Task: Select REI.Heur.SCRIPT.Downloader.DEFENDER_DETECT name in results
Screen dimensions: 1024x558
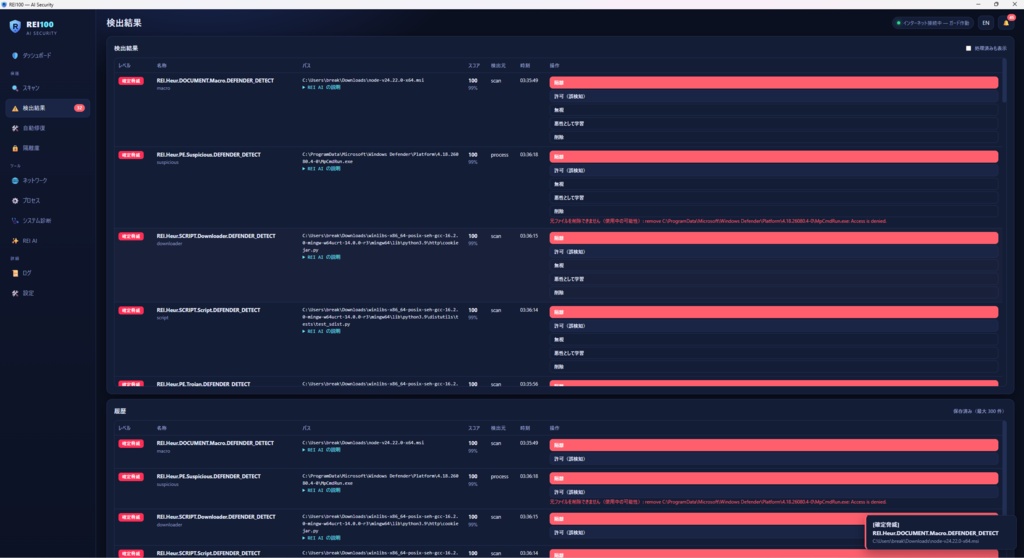Action: [x=216, y=236]
